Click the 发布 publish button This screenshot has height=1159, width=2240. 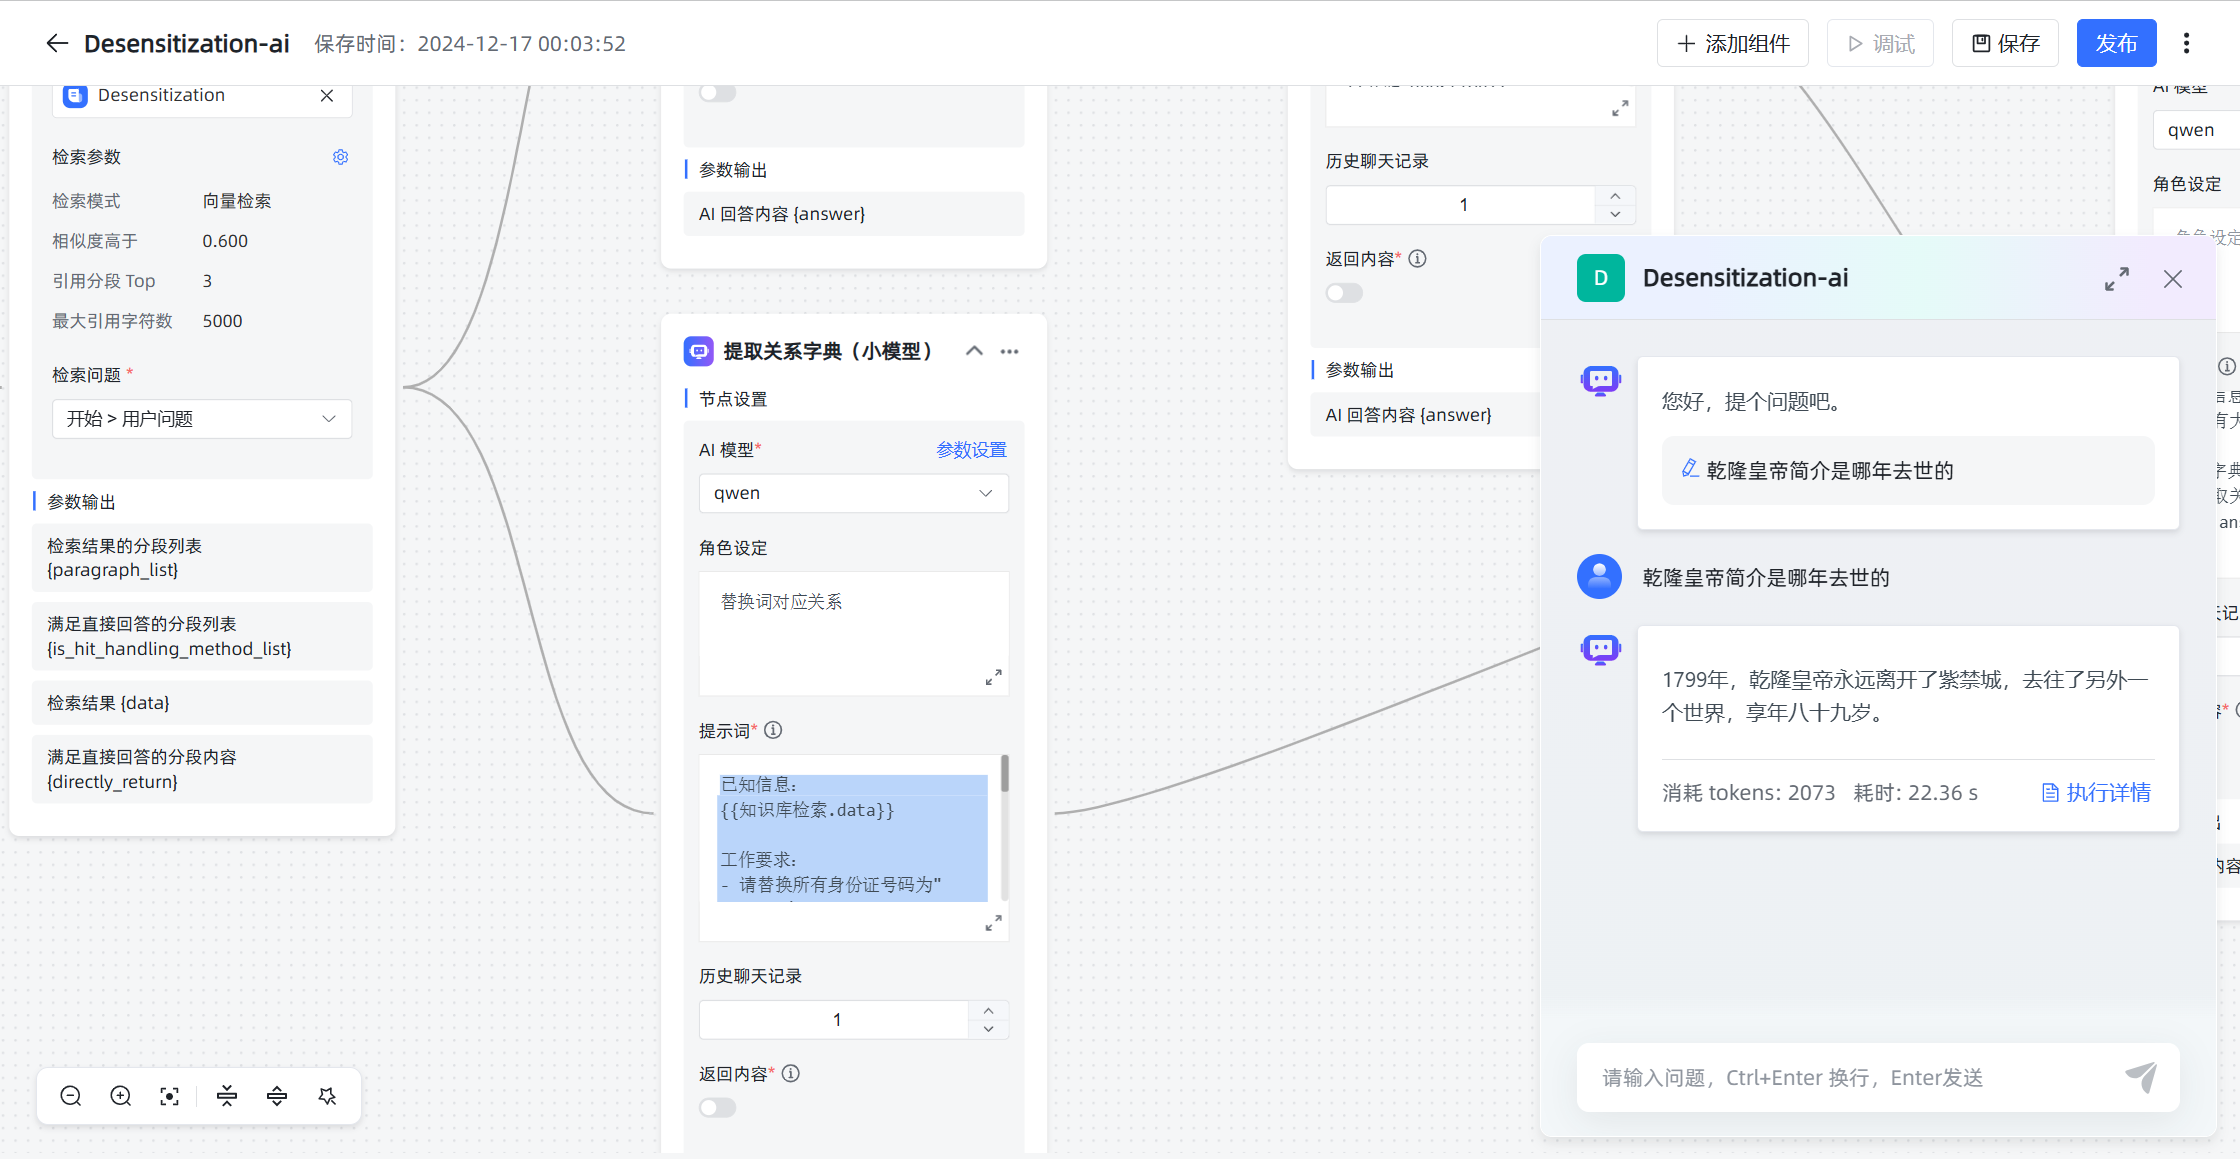pyautogui.click(x=2116, y=42)
